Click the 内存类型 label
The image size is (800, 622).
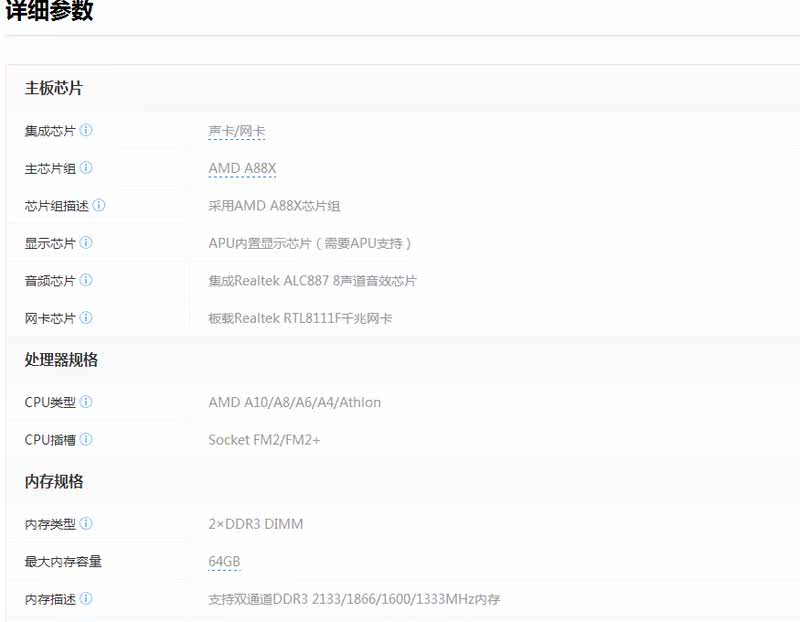[50, 524]
